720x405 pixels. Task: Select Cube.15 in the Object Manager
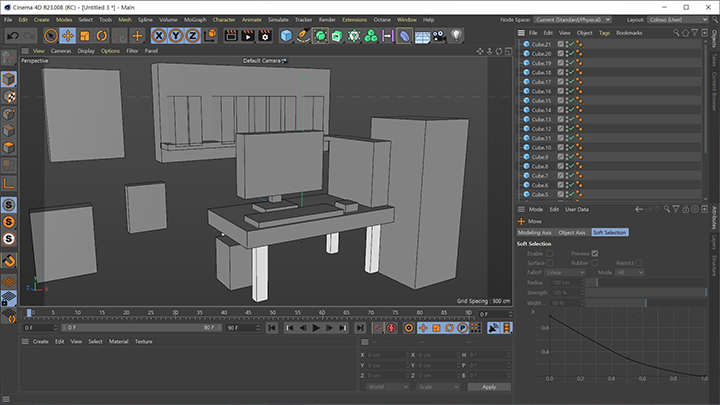click(x=541, y=101)
